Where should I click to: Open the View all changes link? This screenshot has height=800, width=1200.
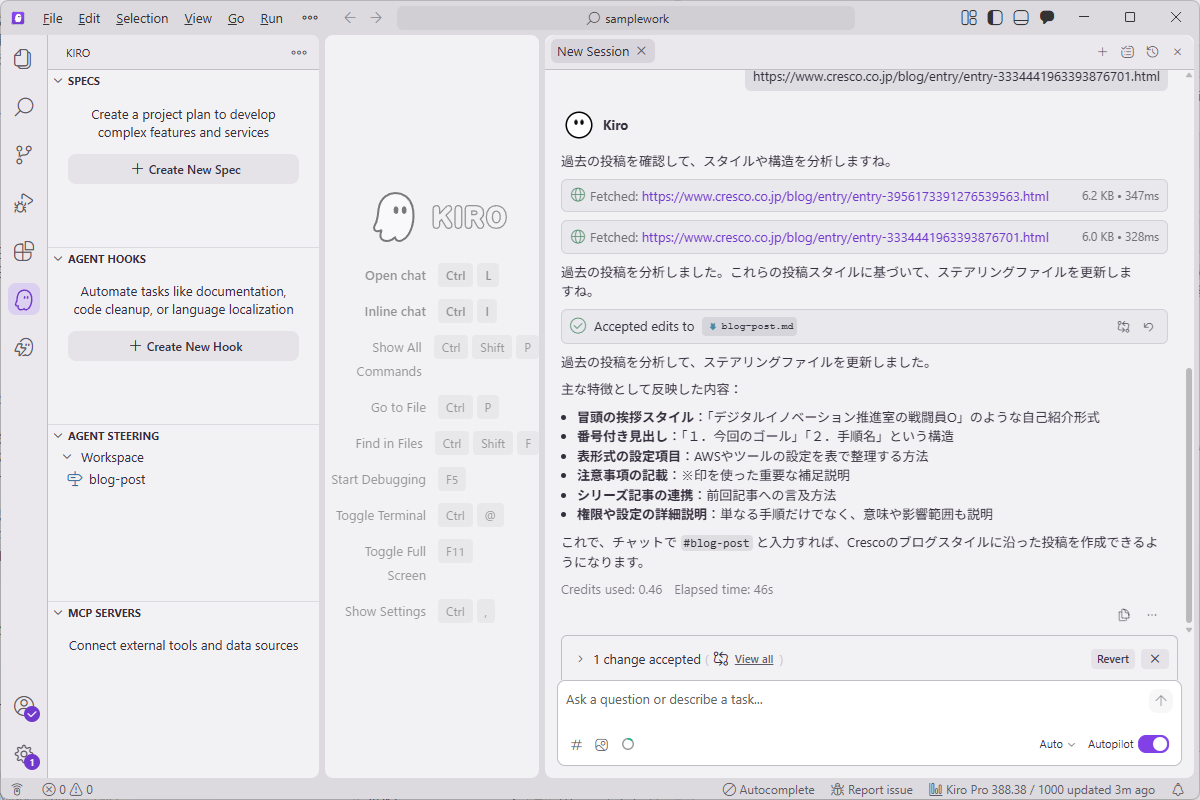coord(754,658)
